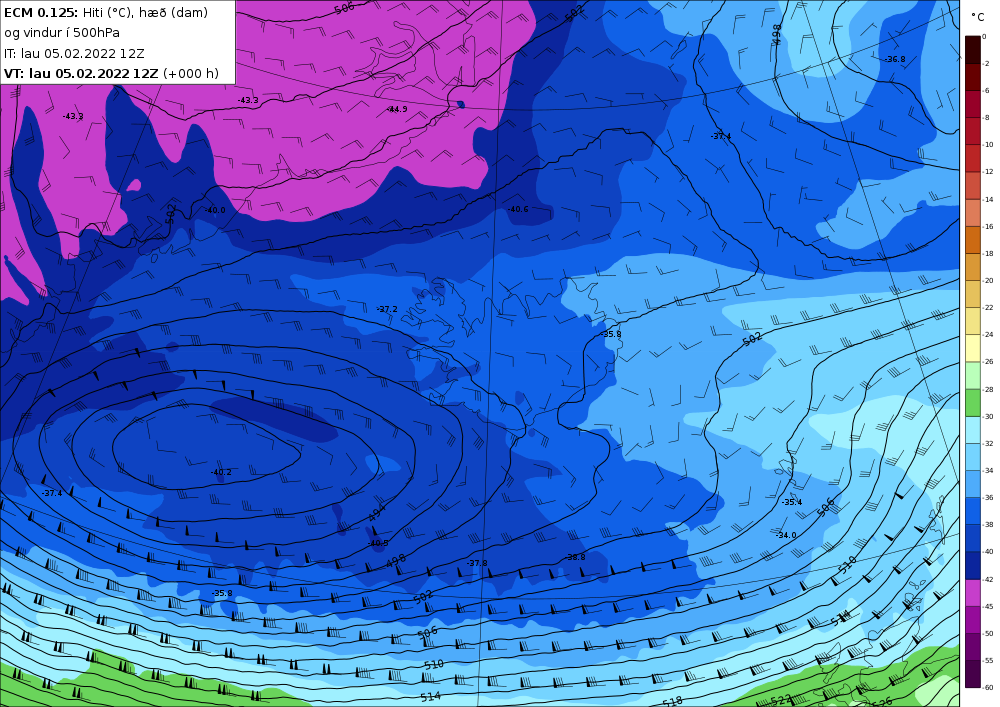Select the legend swatch between -50 and -55
Image resolution: width=1000 pixels, height=707 pixels.
[973, 647]
